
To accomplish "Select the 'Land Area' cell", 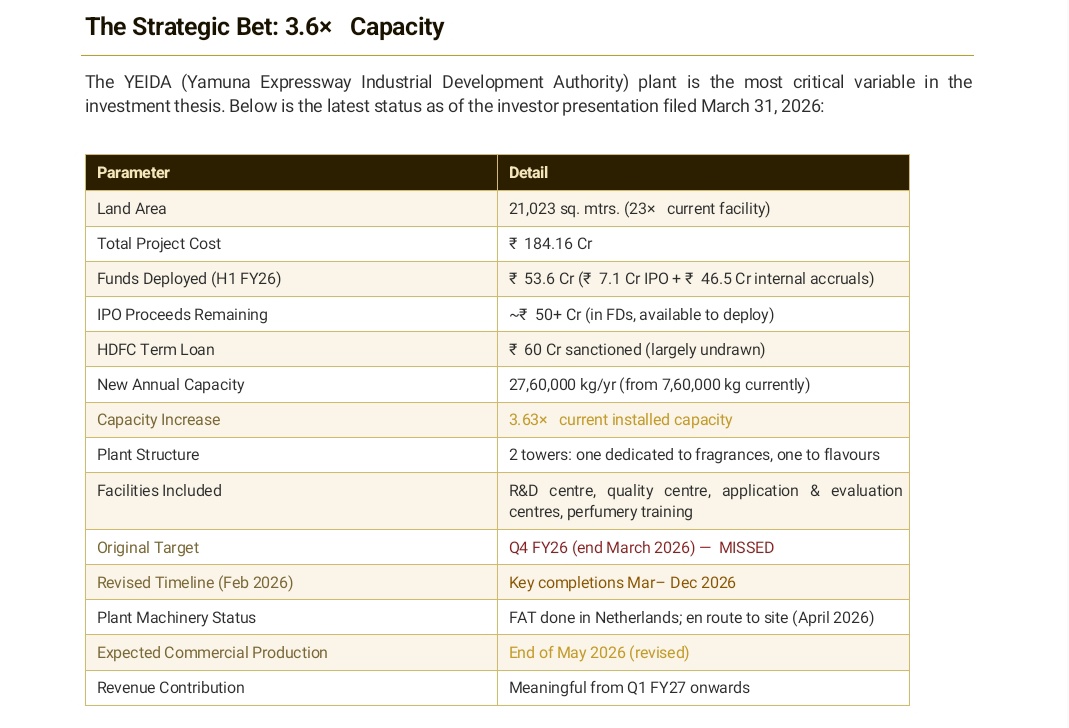I will tap(291, 209).
